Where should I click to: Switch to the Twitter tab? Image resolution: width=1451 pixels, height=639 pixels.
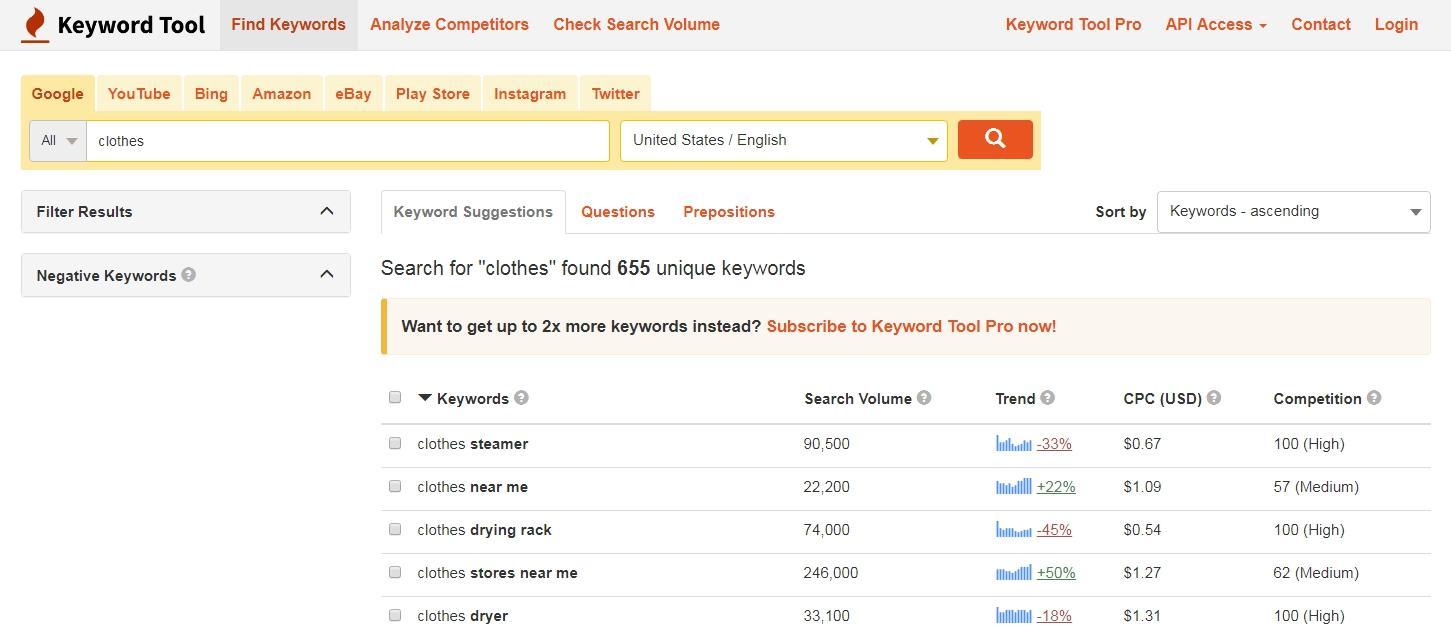tap(616, 94)
